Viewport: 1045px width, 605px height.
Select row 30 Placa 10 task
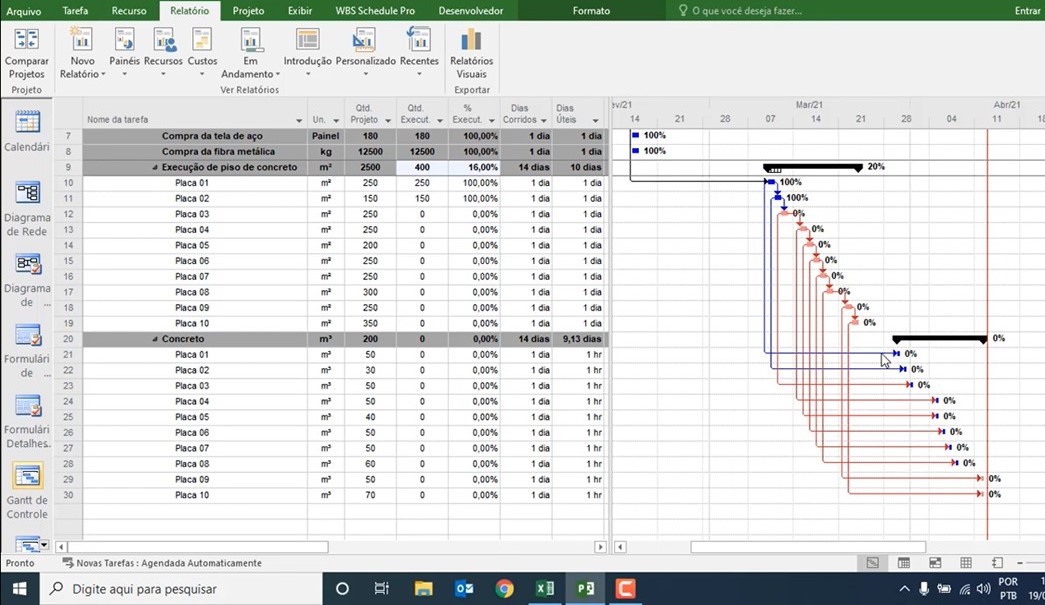[192, 495]
